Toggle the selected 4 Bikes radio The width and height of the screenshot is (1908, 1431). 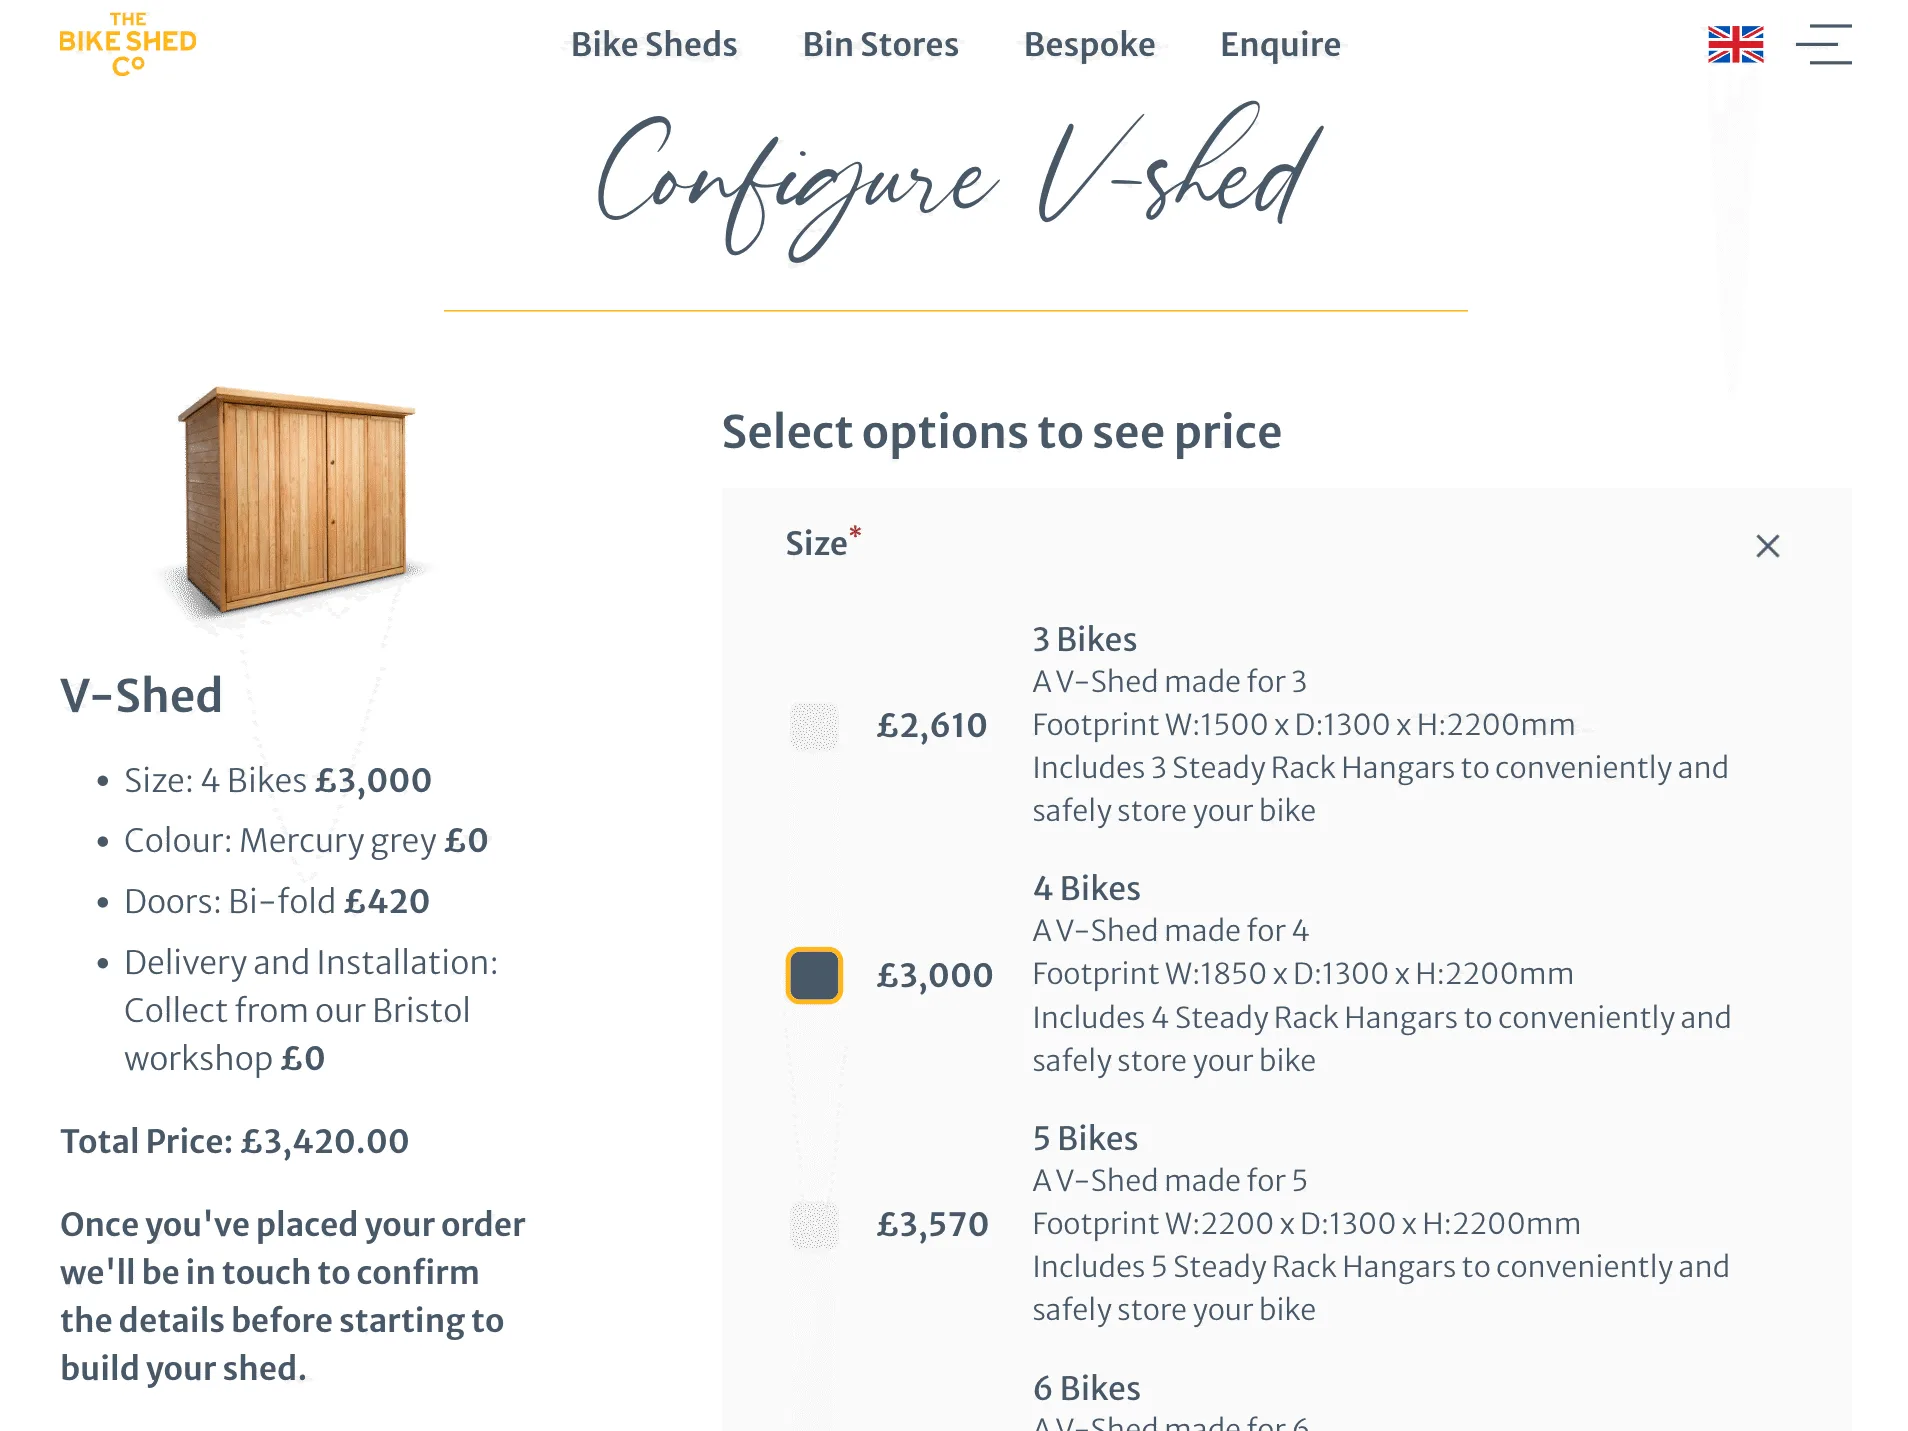click(x=814, y=975)
